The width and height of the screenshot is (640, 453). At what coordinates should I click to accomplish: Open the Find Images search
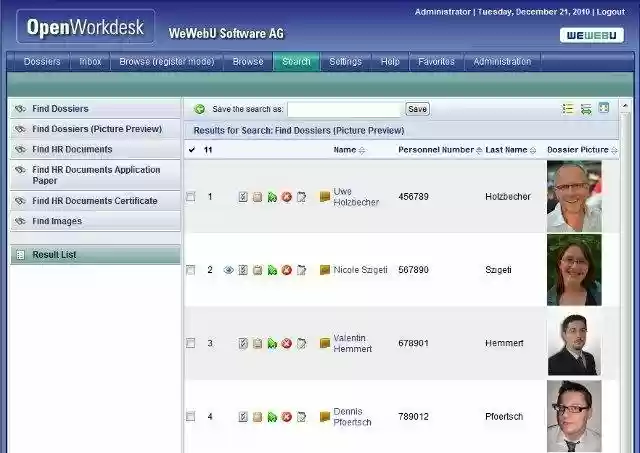[x=95, y=221]
